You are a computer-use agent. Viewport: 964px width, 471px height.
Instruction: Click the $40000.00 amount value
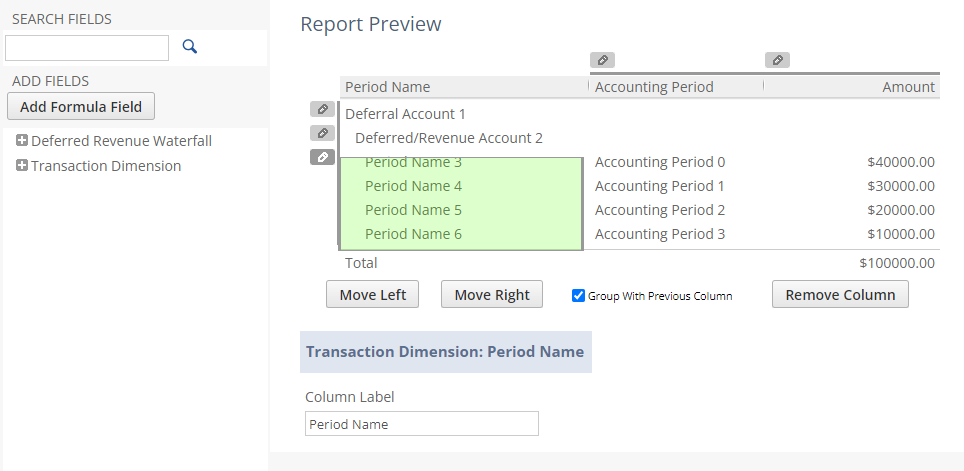901,162
